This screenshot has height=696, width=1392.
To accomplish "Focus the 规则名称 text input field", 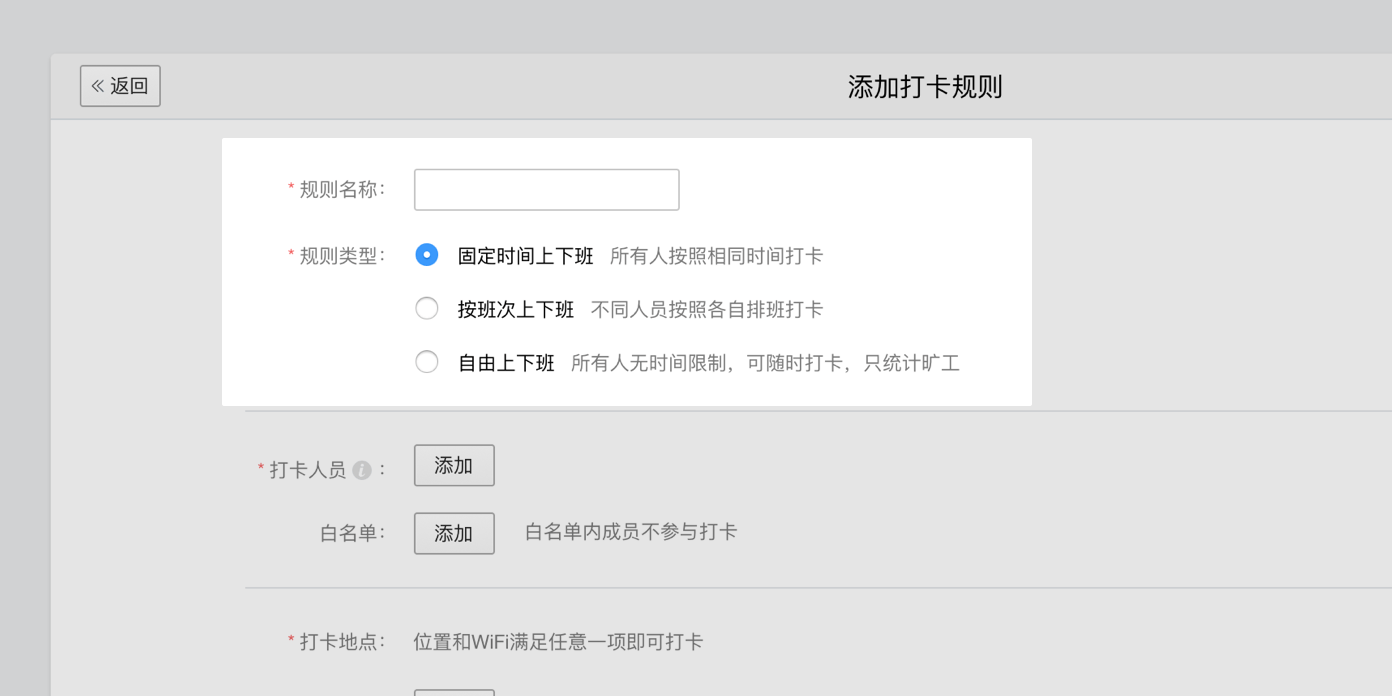I will click(x=547, y=190).
